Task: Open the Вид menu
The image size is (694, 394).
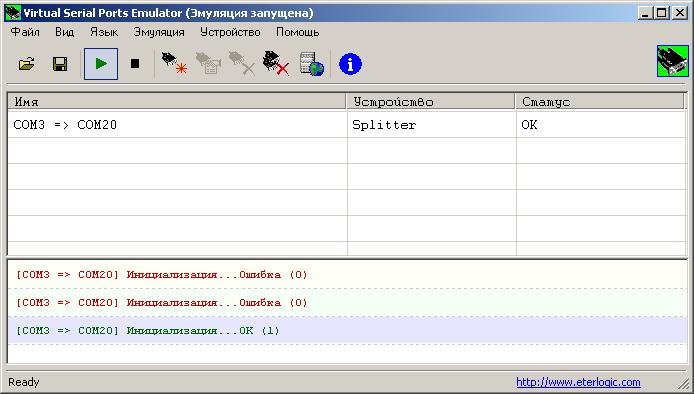Action: click(65, 32)
